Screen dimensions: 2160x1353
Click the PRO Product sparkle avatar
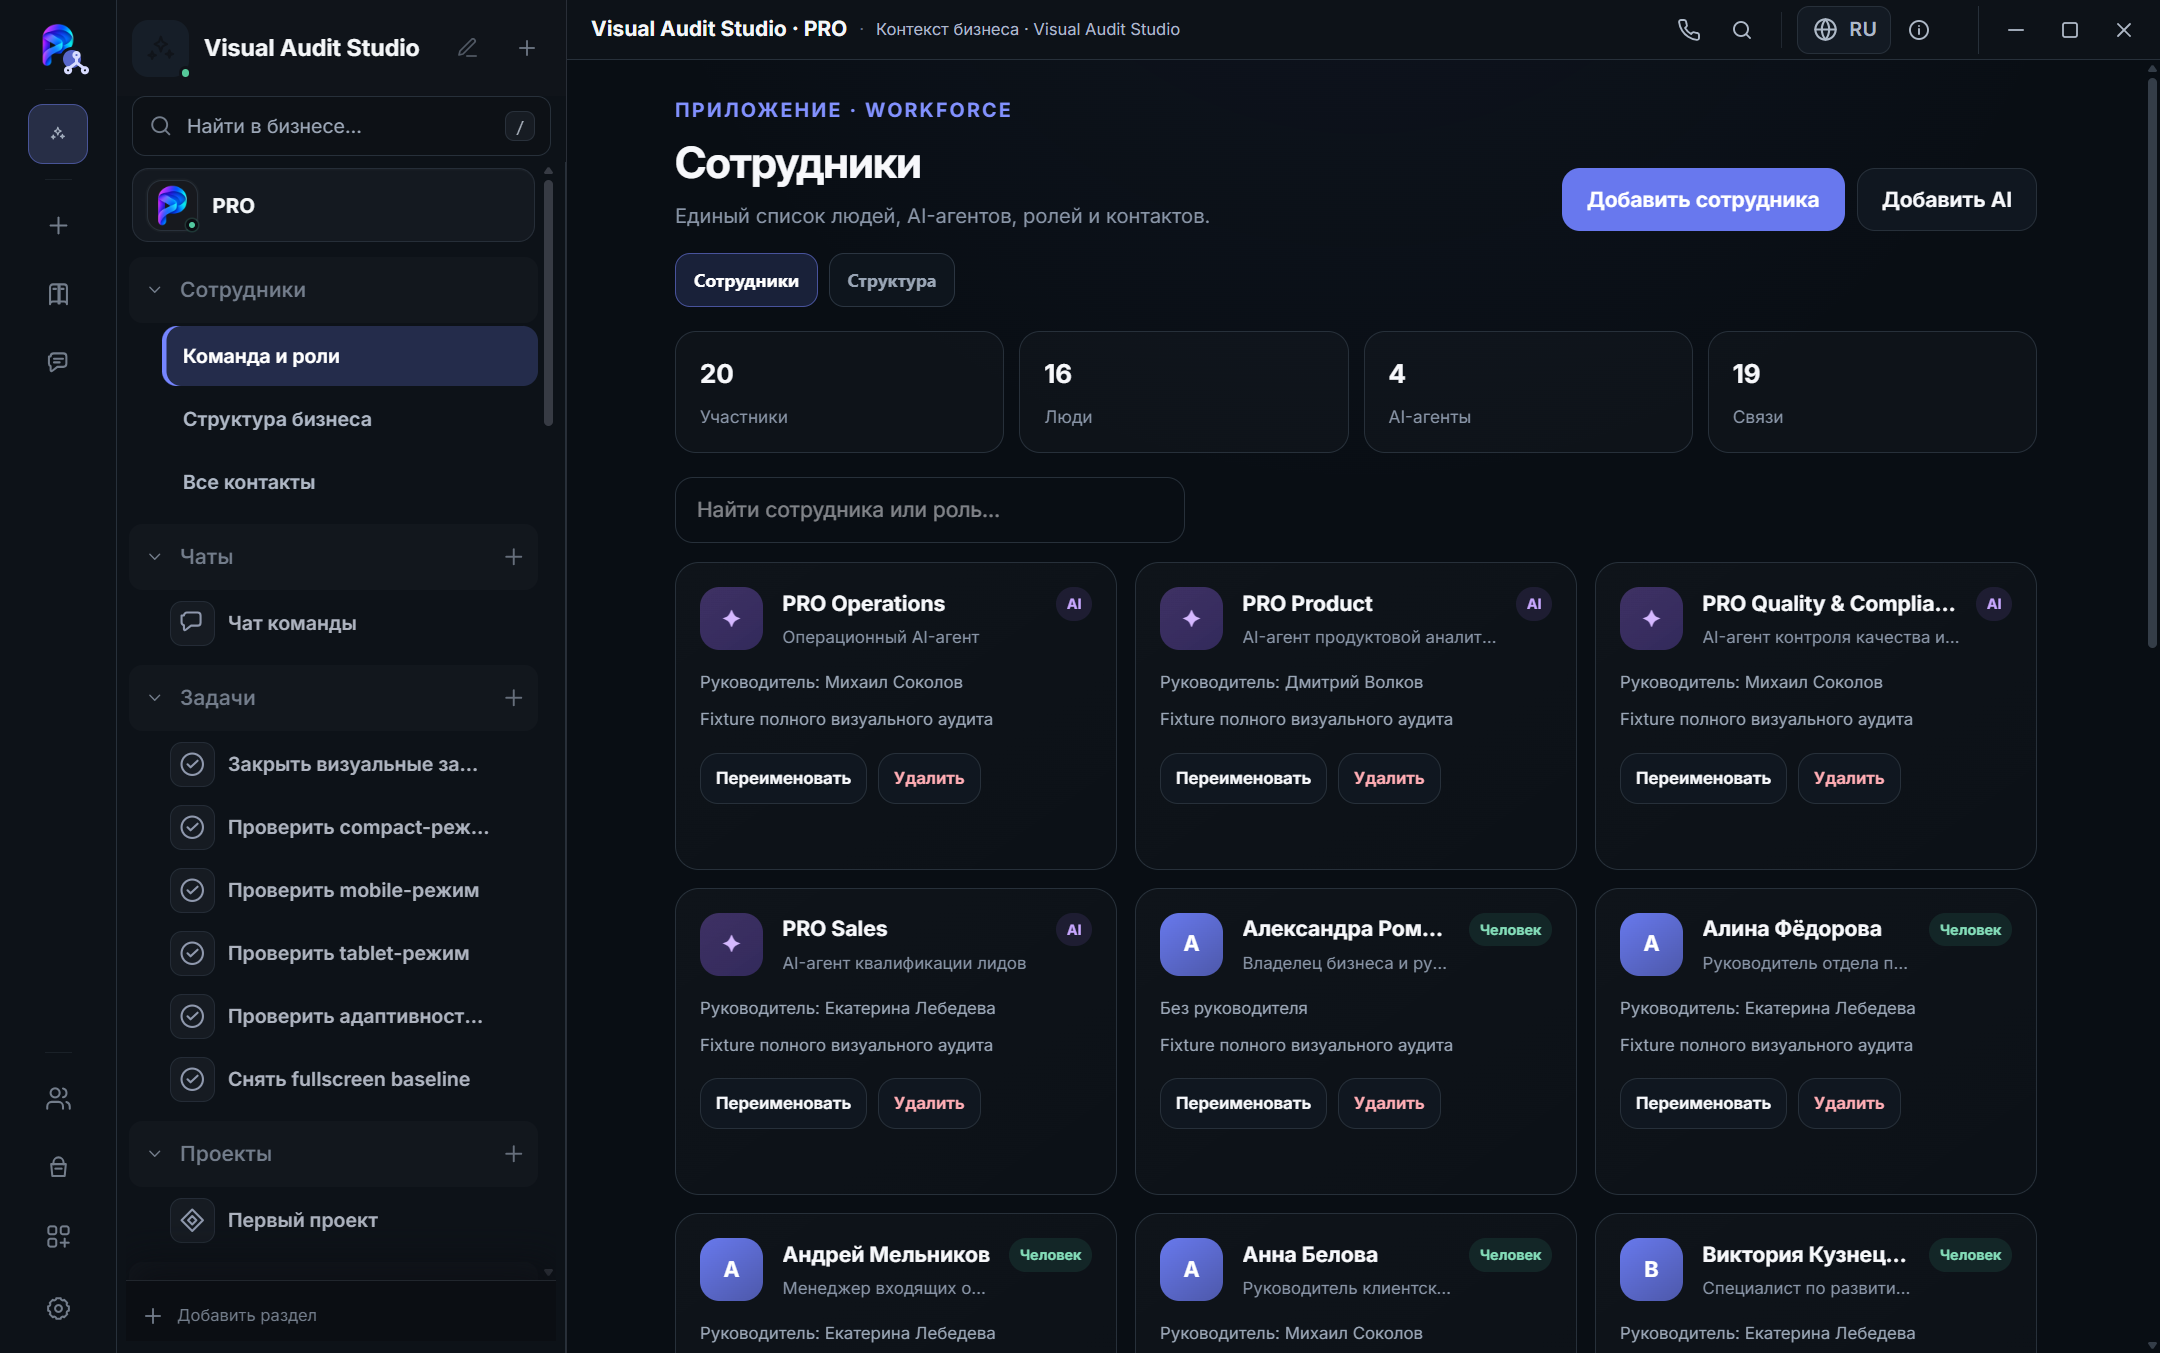(x=1191, y=618)
